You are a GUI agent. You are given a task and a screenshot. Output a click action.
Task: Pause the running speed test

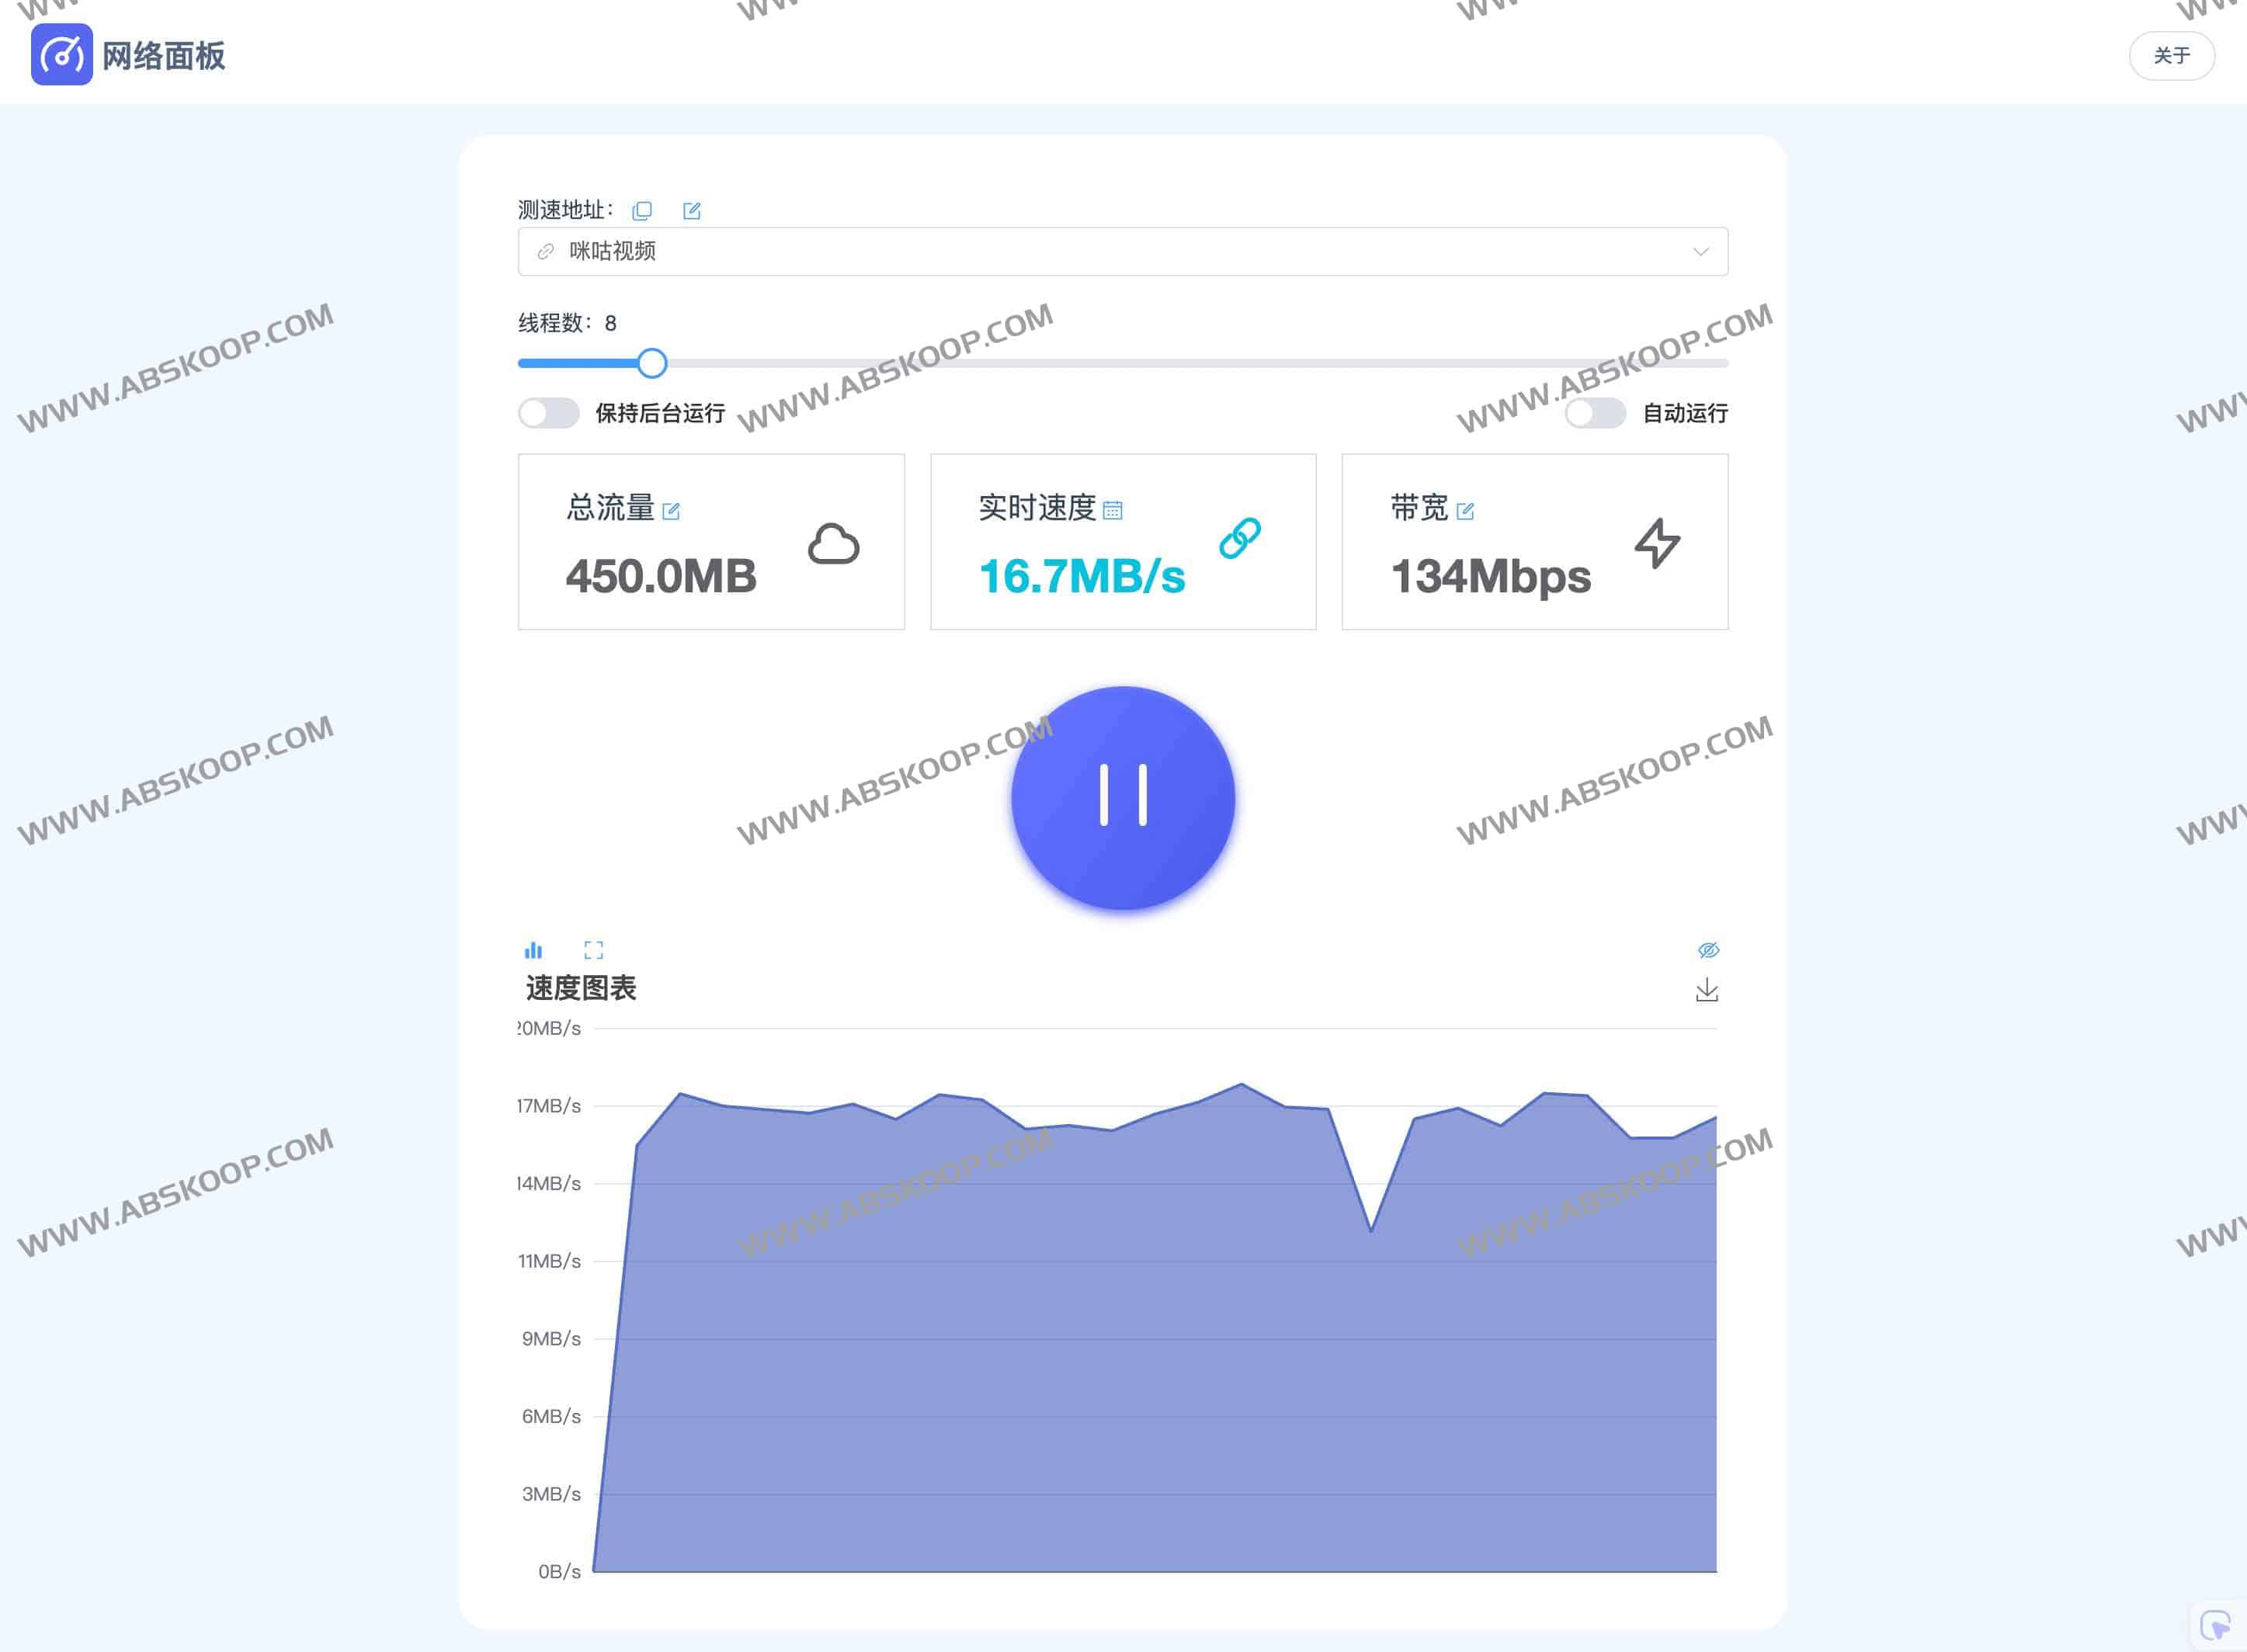[x=1123, y=797]
